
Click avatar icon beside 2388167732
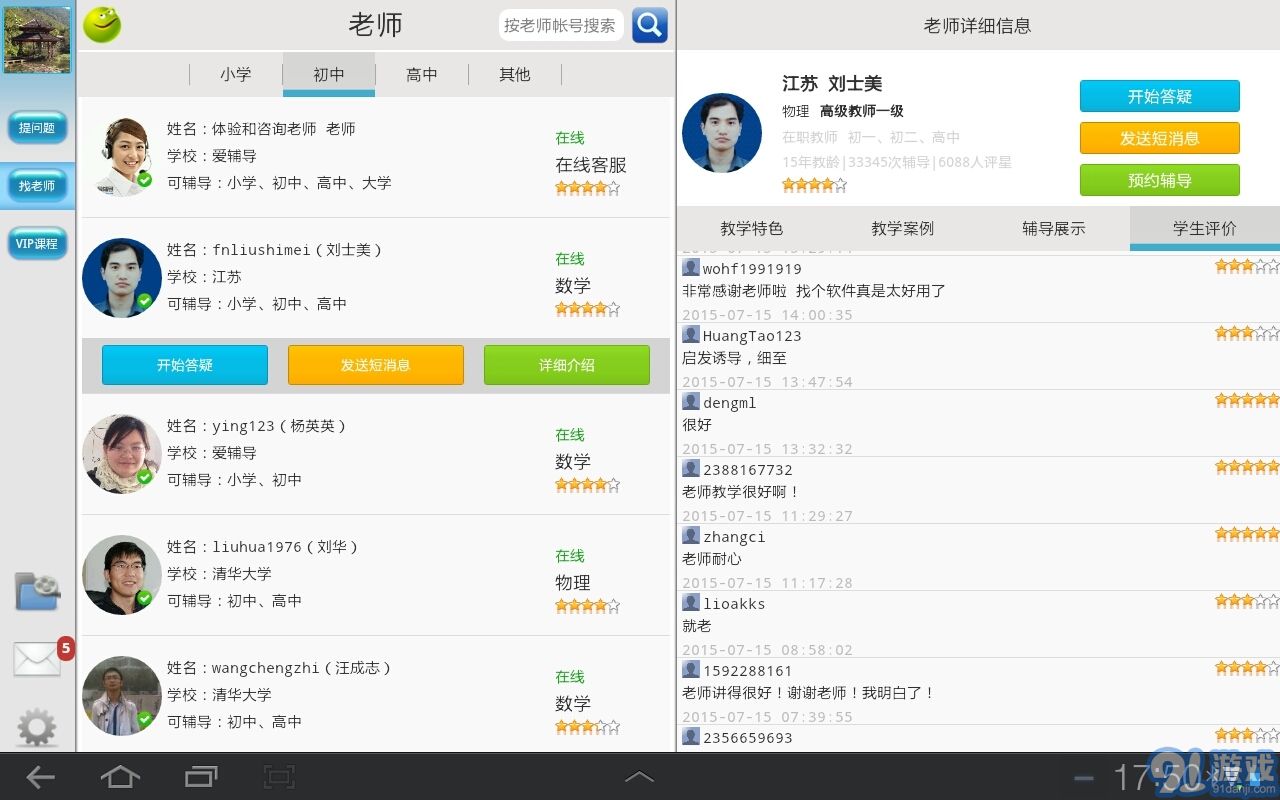691,468
